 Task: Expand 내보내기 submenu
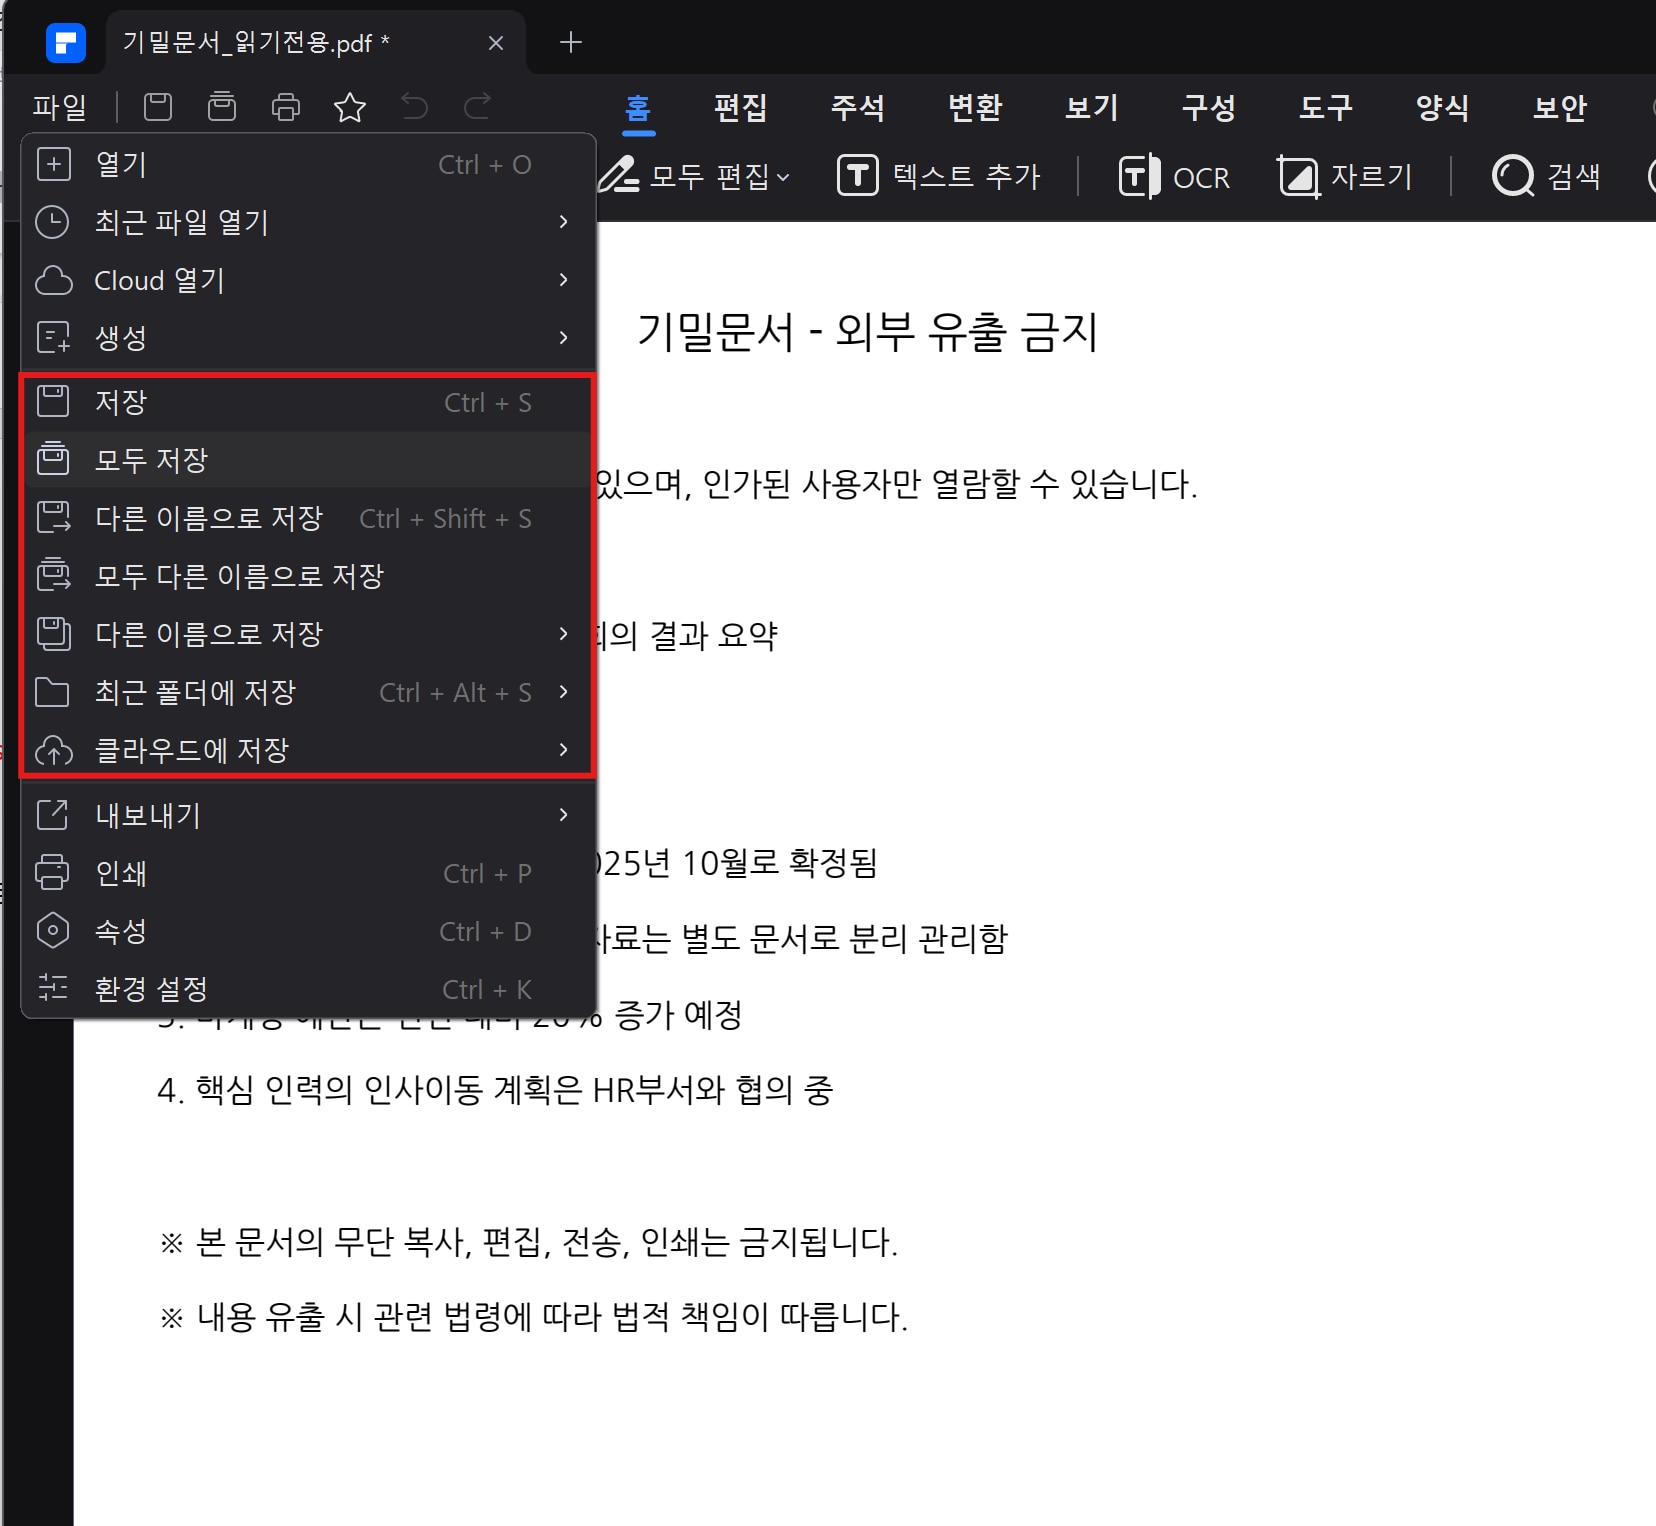[x=309, y=815]
